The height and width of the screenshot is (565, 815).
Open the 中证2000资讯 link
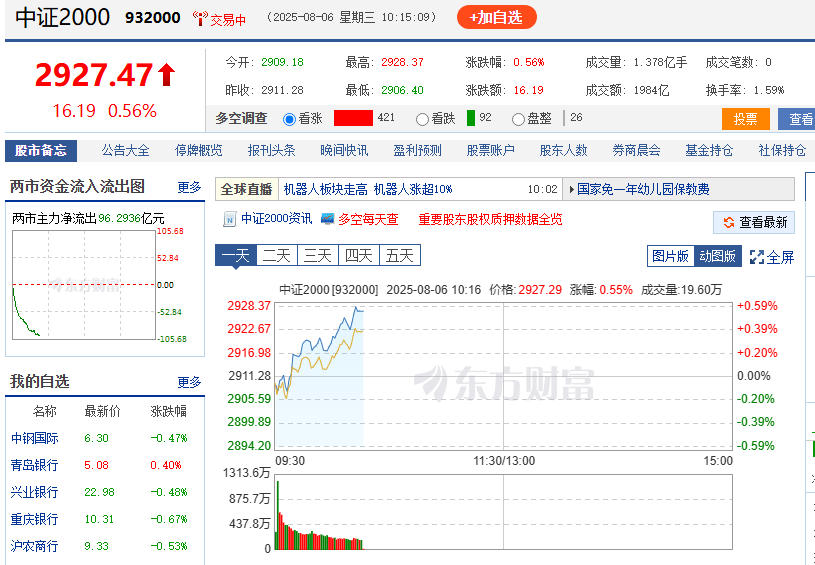point(277,219)
